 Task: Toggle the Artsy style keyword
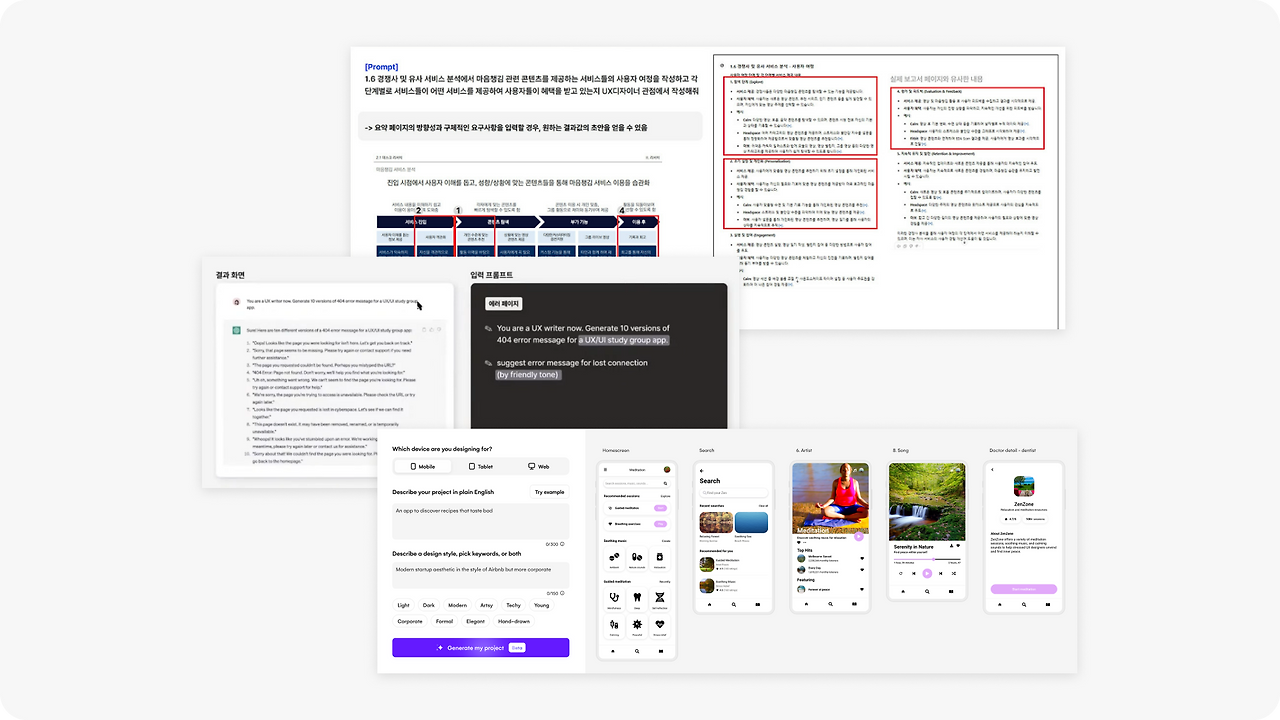click(x=486, y=605)
